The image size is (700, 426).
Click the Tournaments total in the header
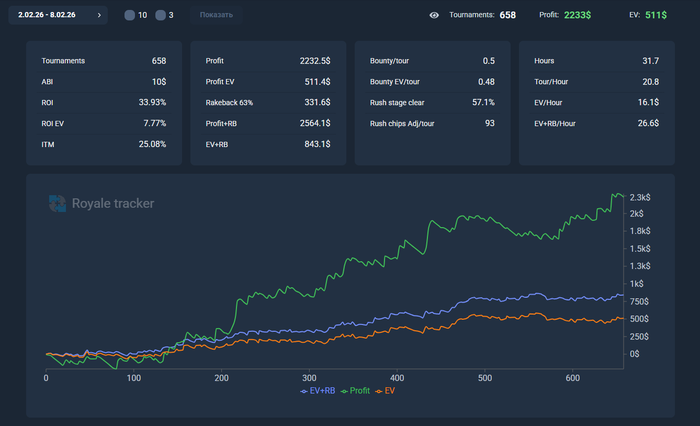tap(507, 16)
